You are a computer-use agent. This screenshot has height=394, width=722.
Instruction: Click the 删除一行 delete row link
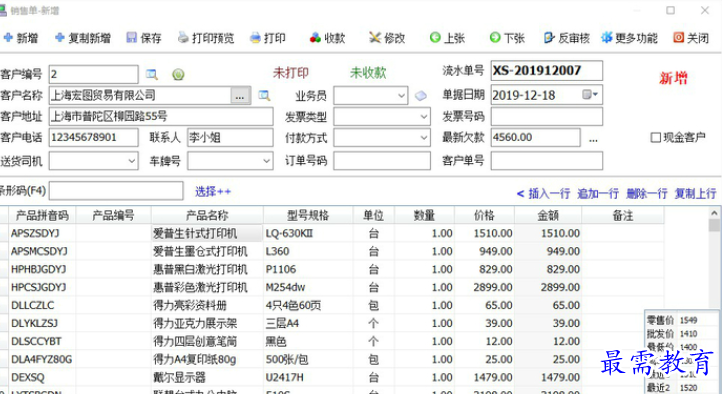click(x=647, y=194)
